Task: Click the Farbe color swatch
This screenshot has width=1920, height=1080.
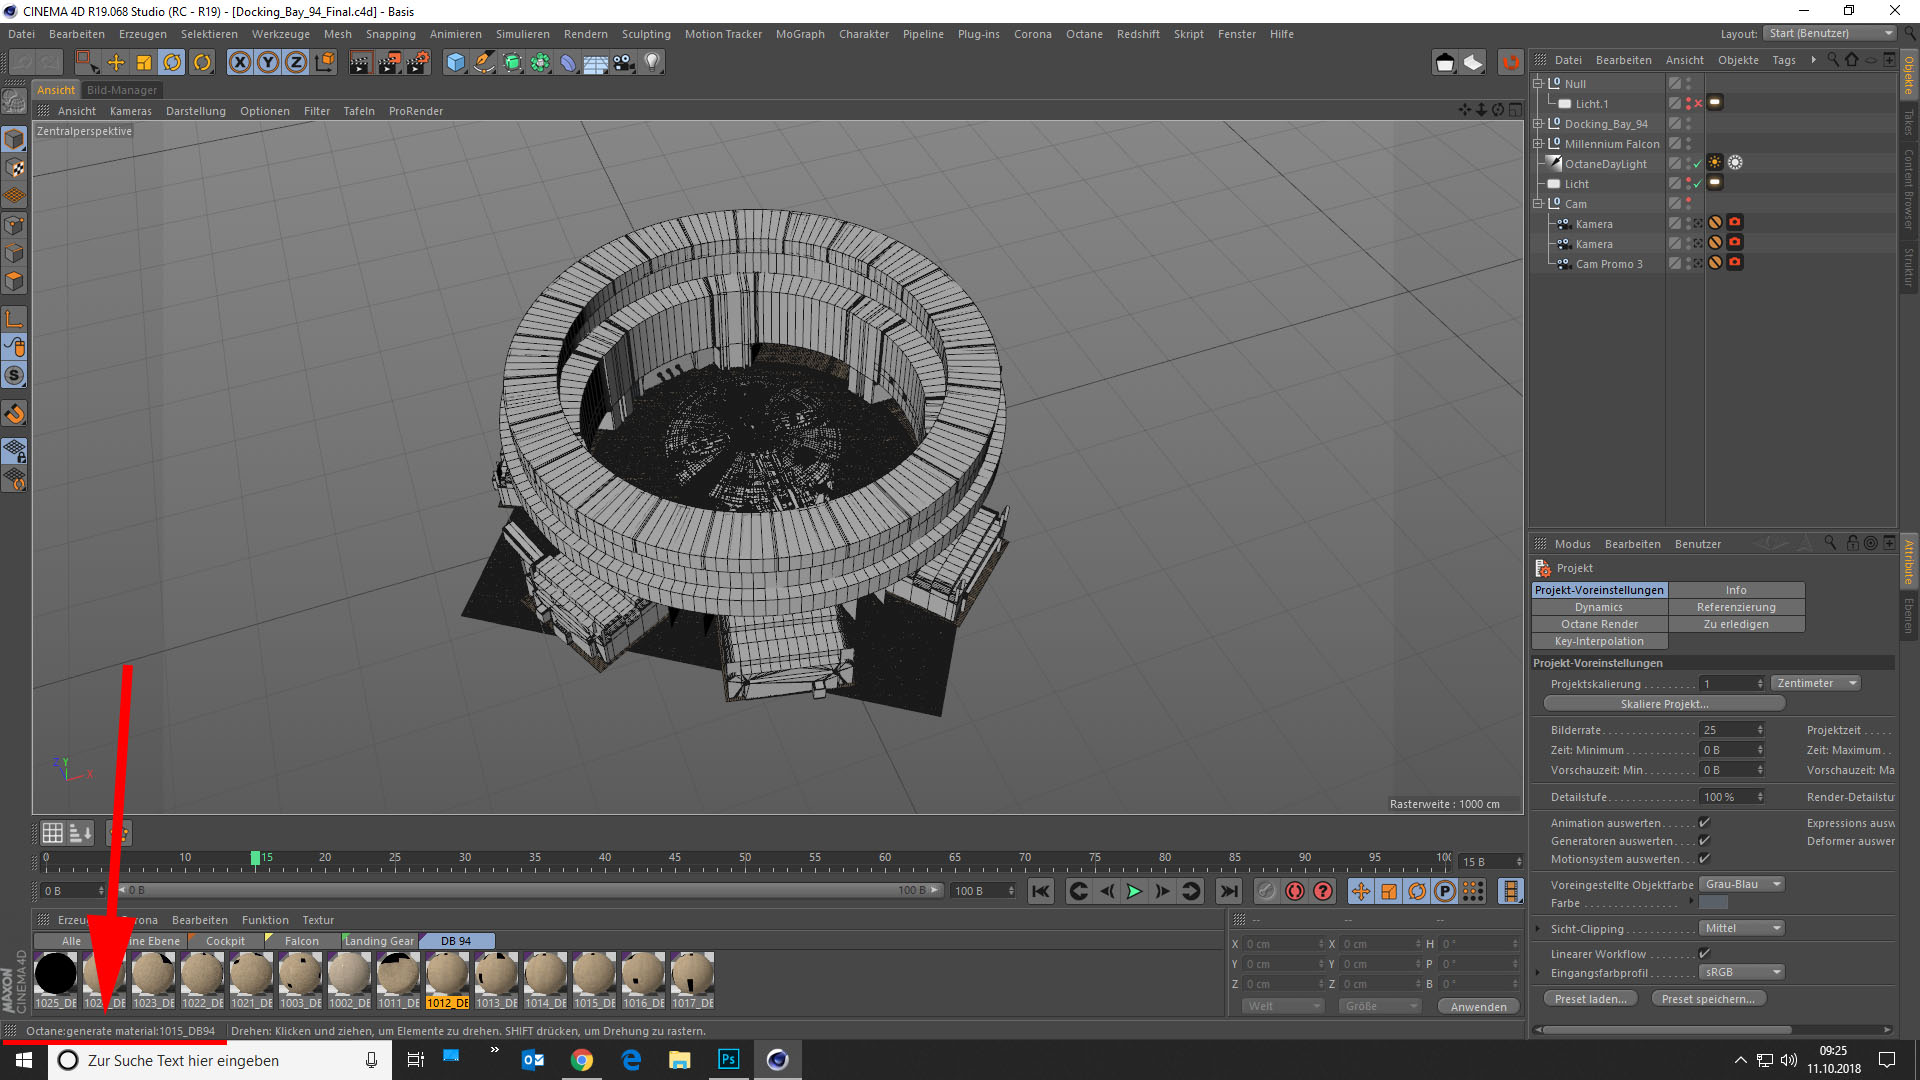Action: pos(1713,903)
